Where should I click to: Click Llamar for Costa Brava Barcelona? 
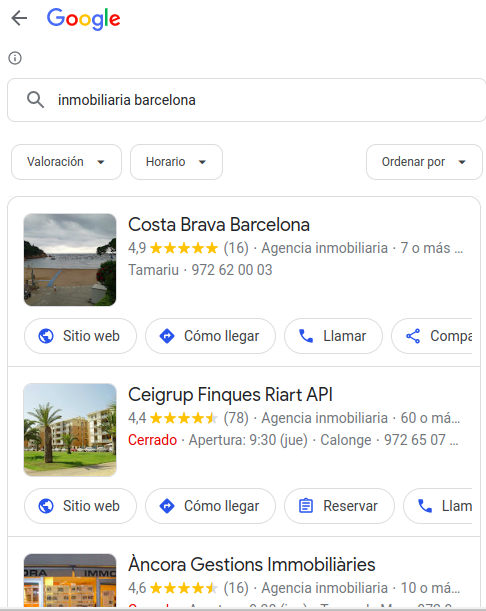[333, 336]
